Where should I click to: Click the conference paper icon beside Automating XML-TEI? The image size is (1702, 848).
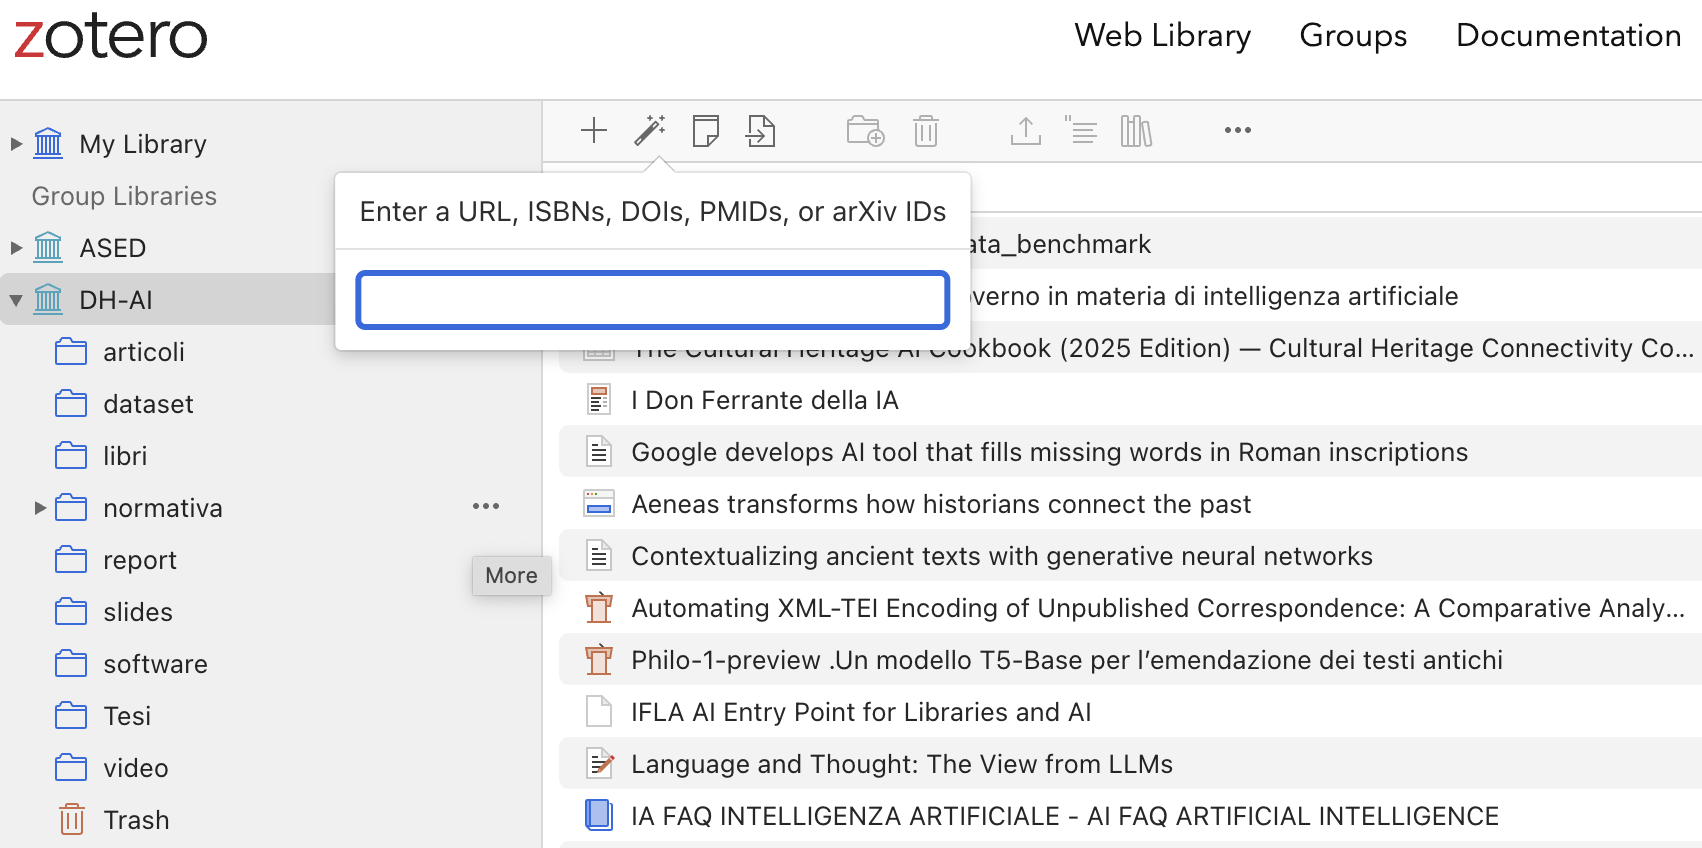599,607
